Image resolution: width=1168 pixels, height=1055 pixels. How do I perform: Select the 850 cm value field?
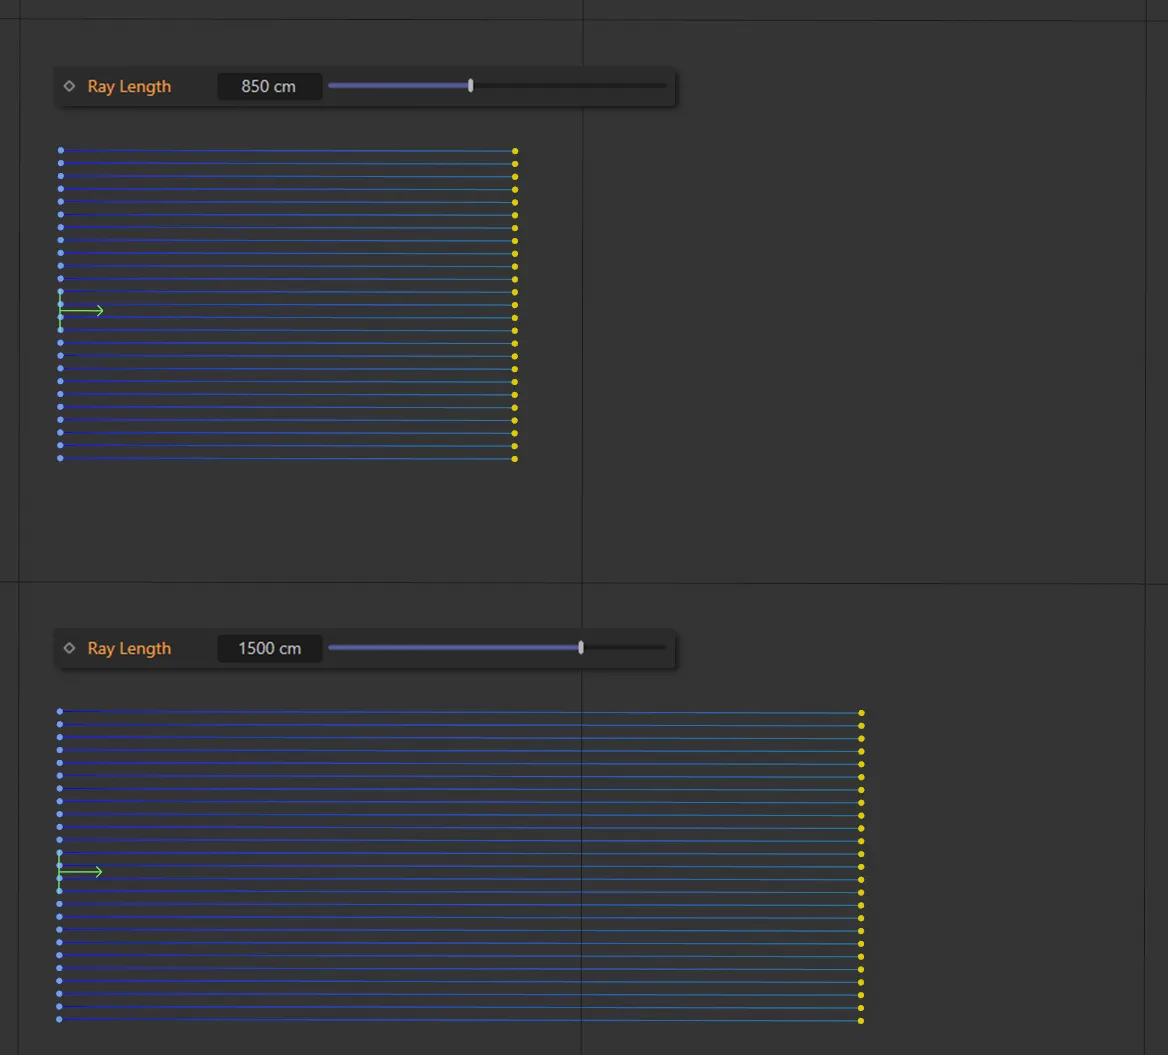pos(269,86)
